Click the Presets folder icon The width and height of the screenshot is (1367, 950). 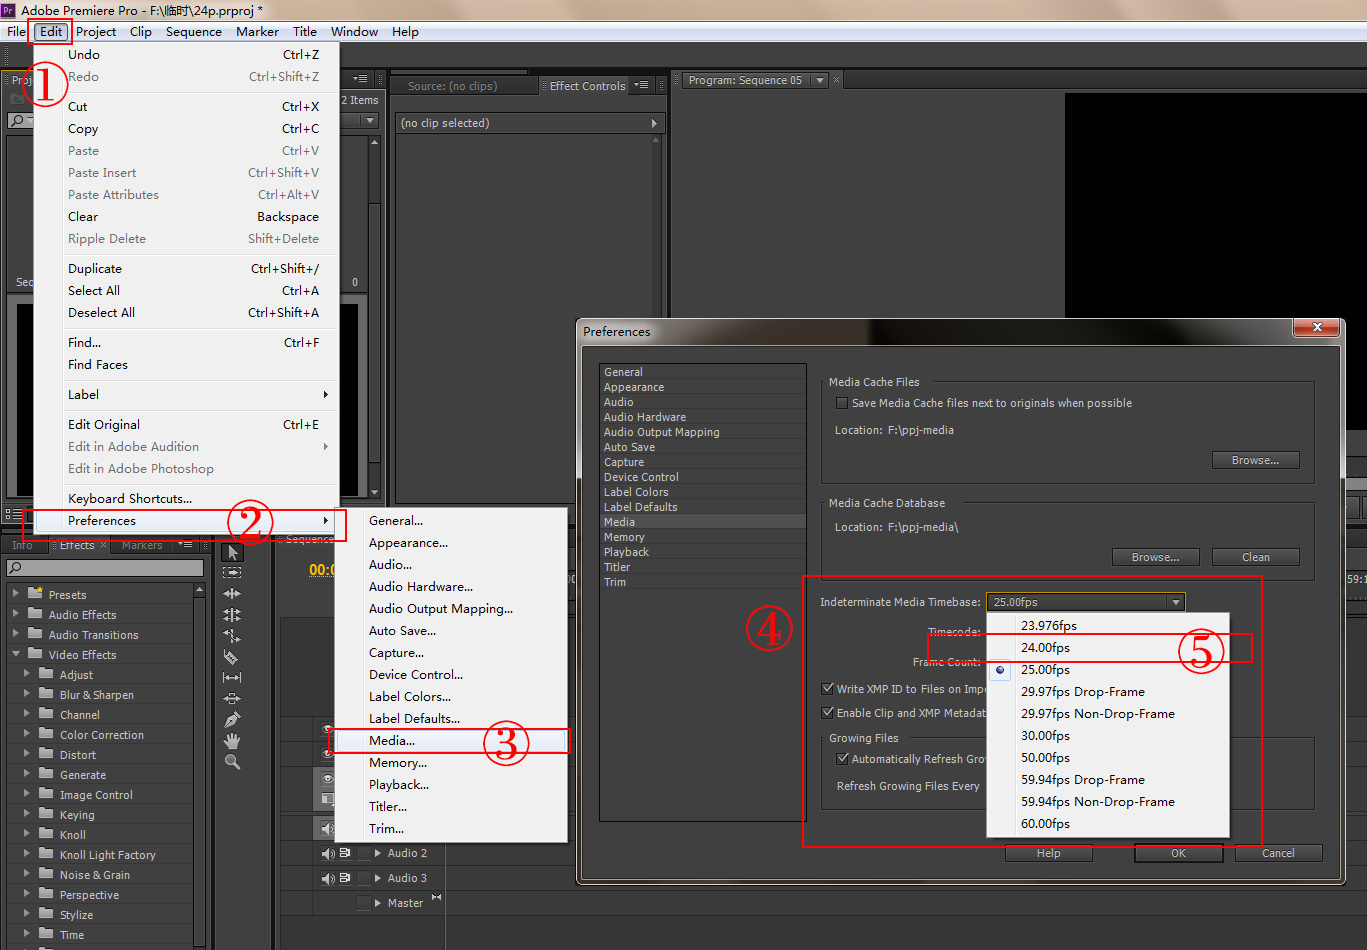click(36, 594)
